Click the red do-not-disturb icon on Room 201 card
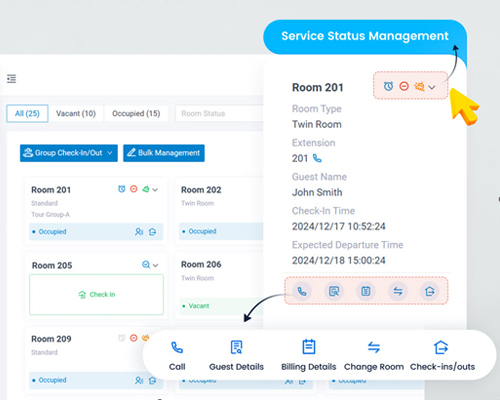This screenshot has height=400, width=500. (134, 189)
